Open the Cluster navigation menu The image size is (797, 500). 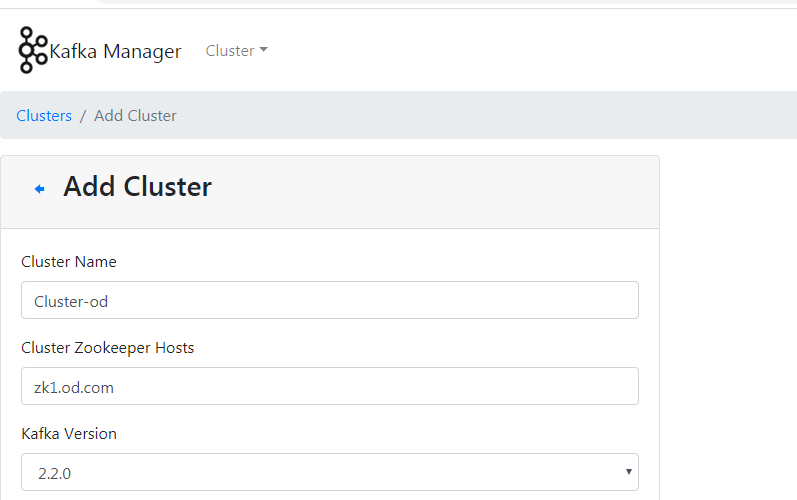[236, 50]
